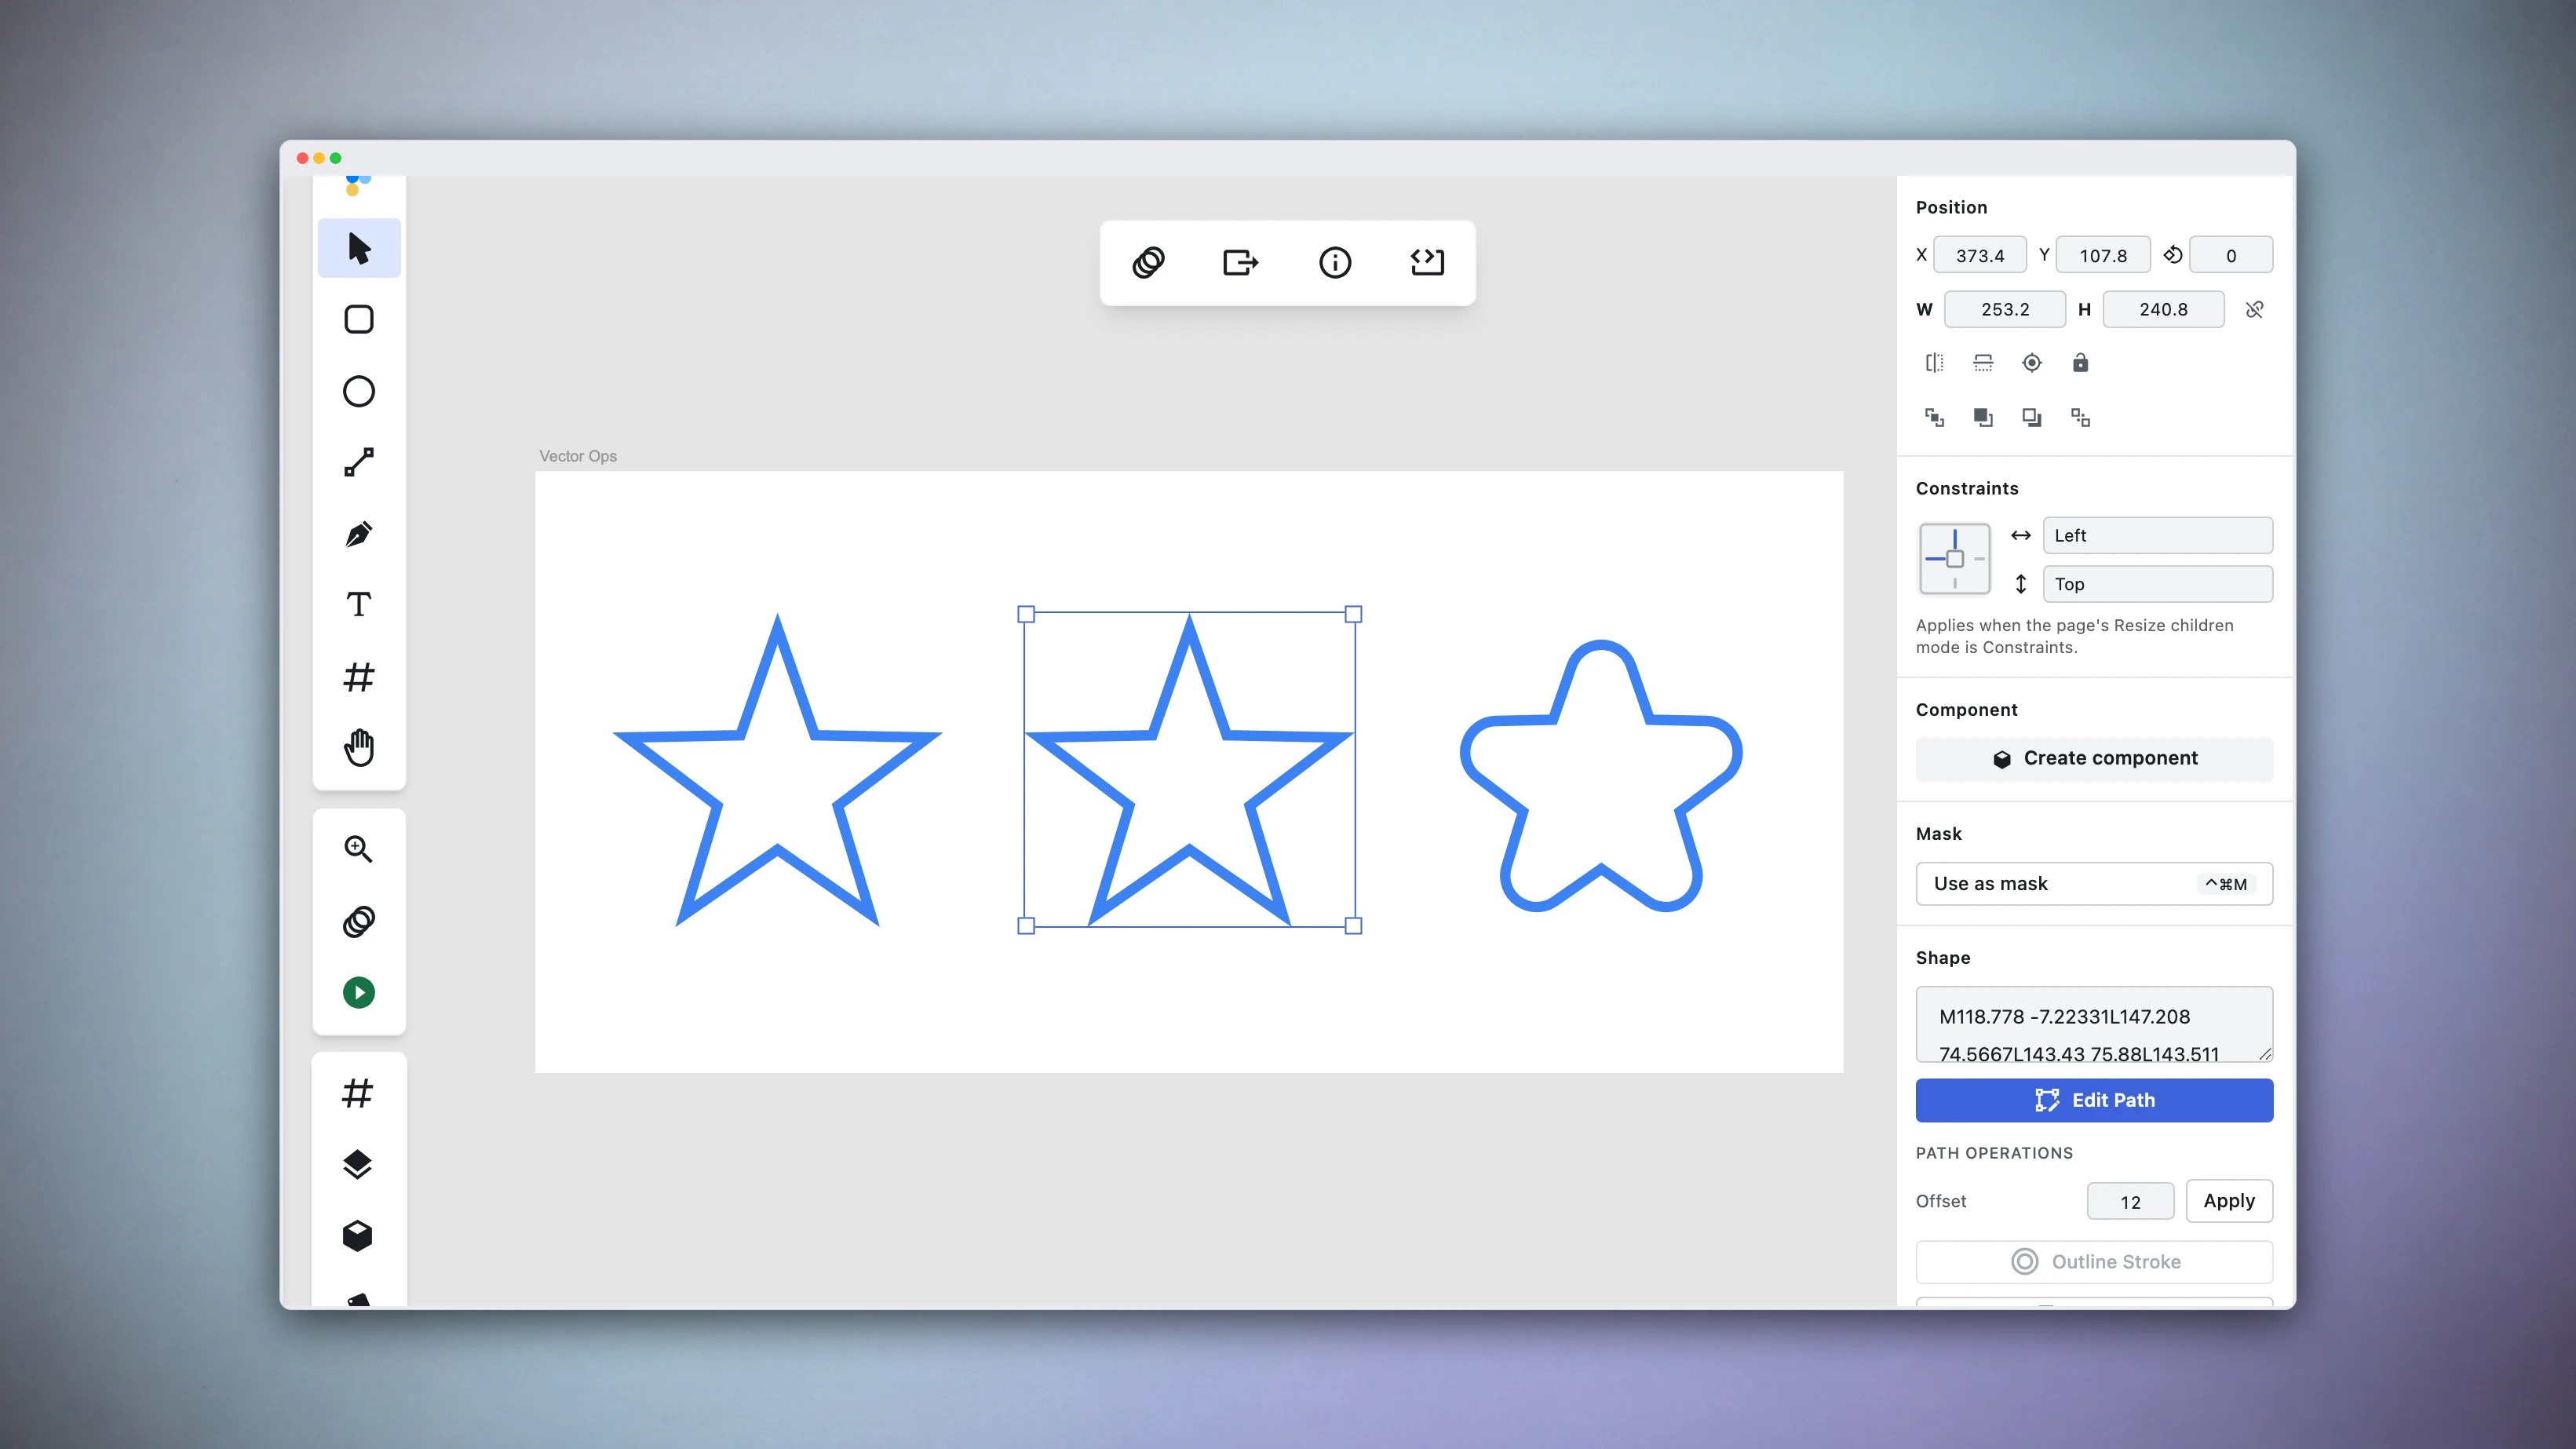2576x1449 pixels.
Task: Click the height field 240.8
Action: [2163, 310]
